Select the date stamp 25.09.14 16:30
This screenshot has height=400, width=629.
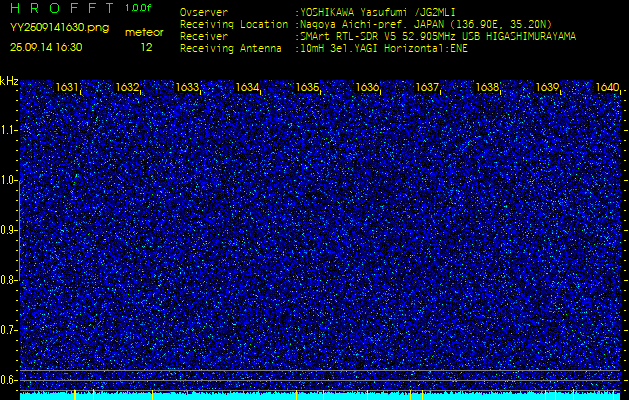coord(46,47)
